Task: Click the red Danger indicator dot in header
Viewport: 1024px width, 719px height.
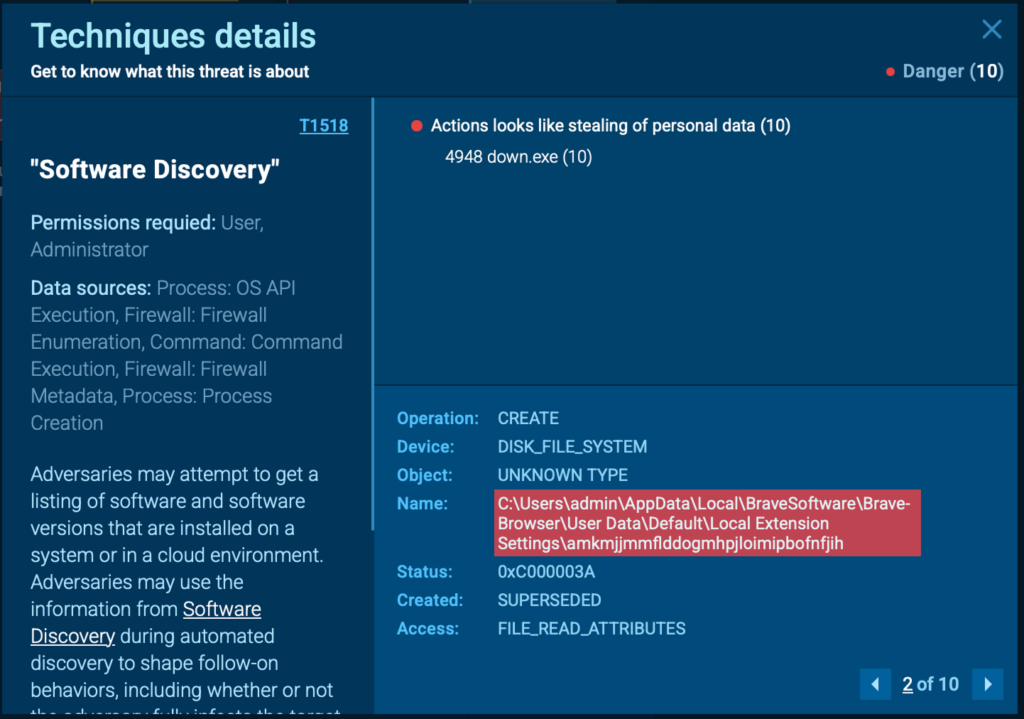Action: pyautogui.click(x=890, y=72)
